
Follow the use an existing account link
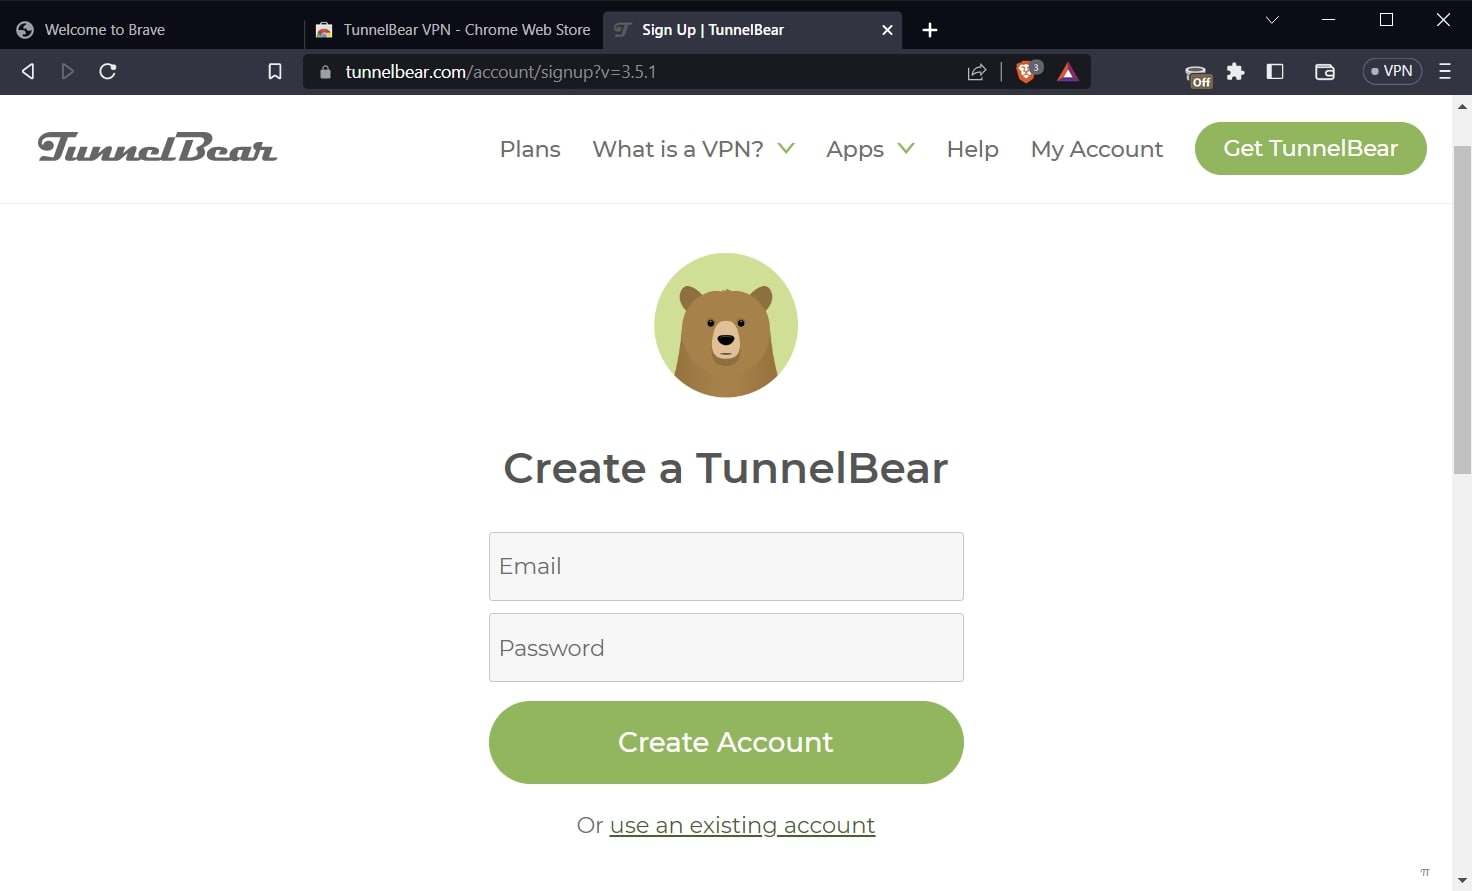(742, 825)
